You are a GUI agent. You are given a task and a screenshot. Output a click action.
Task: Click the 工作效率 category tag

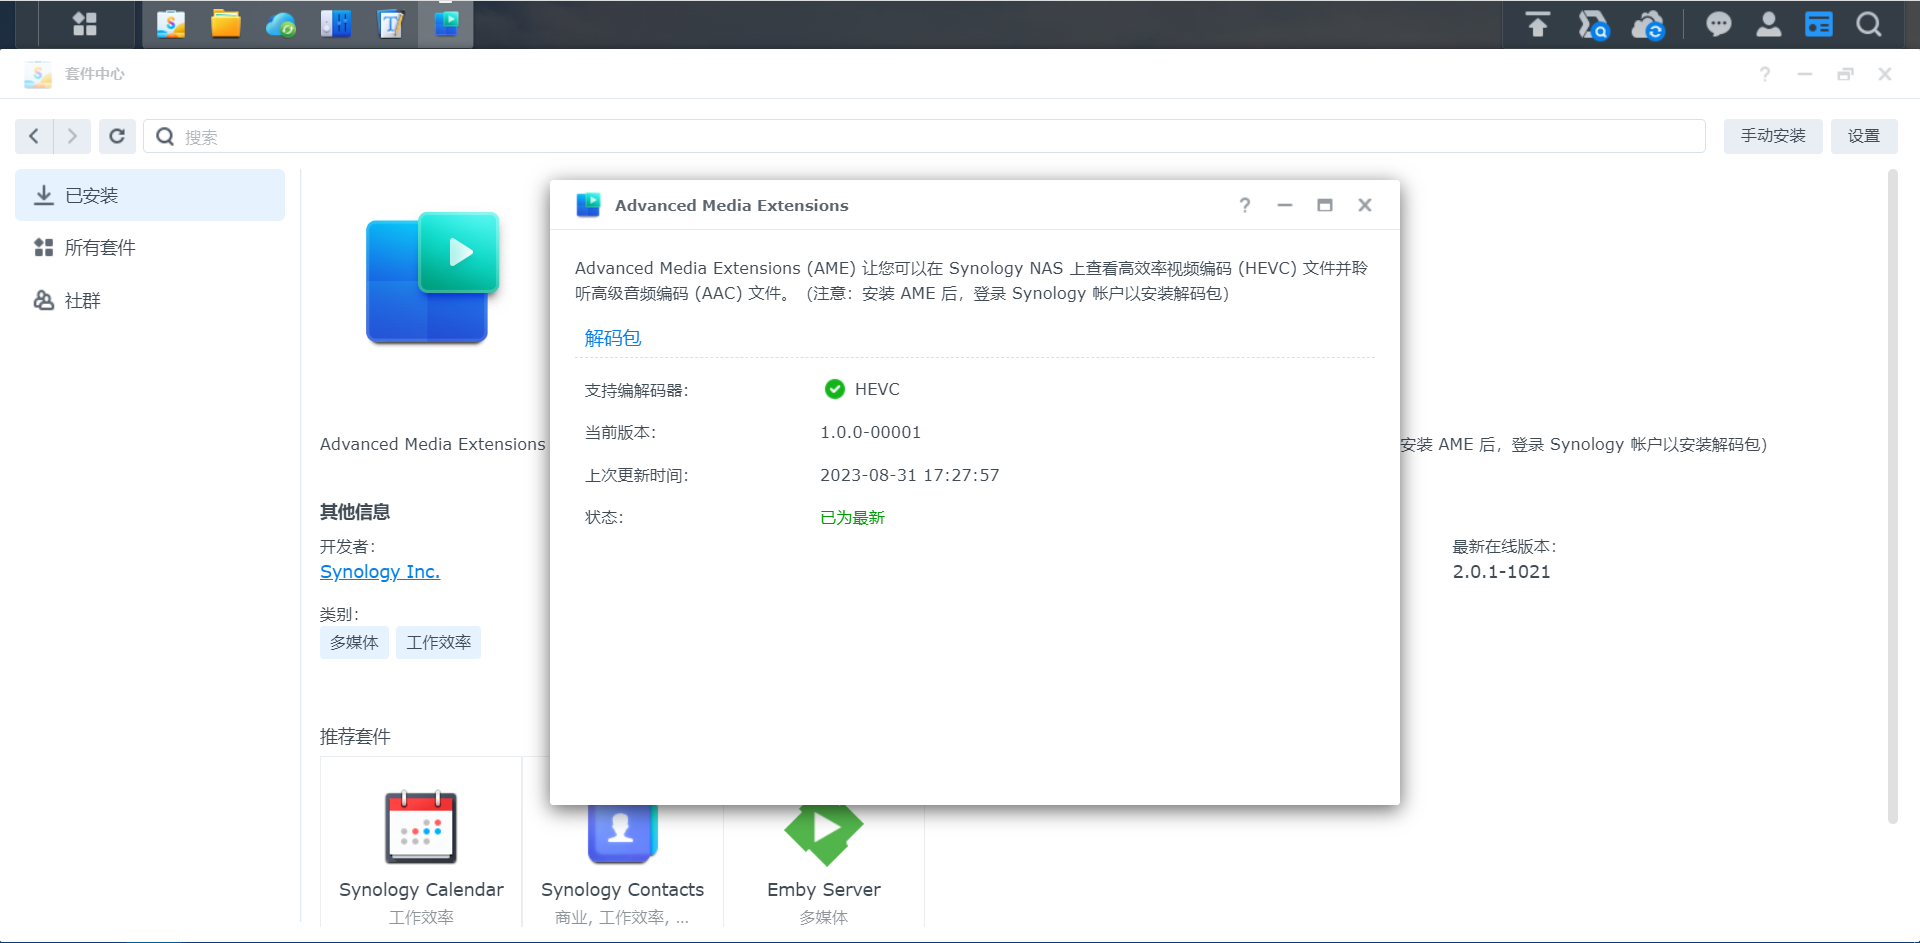click(x=438, y=642)
